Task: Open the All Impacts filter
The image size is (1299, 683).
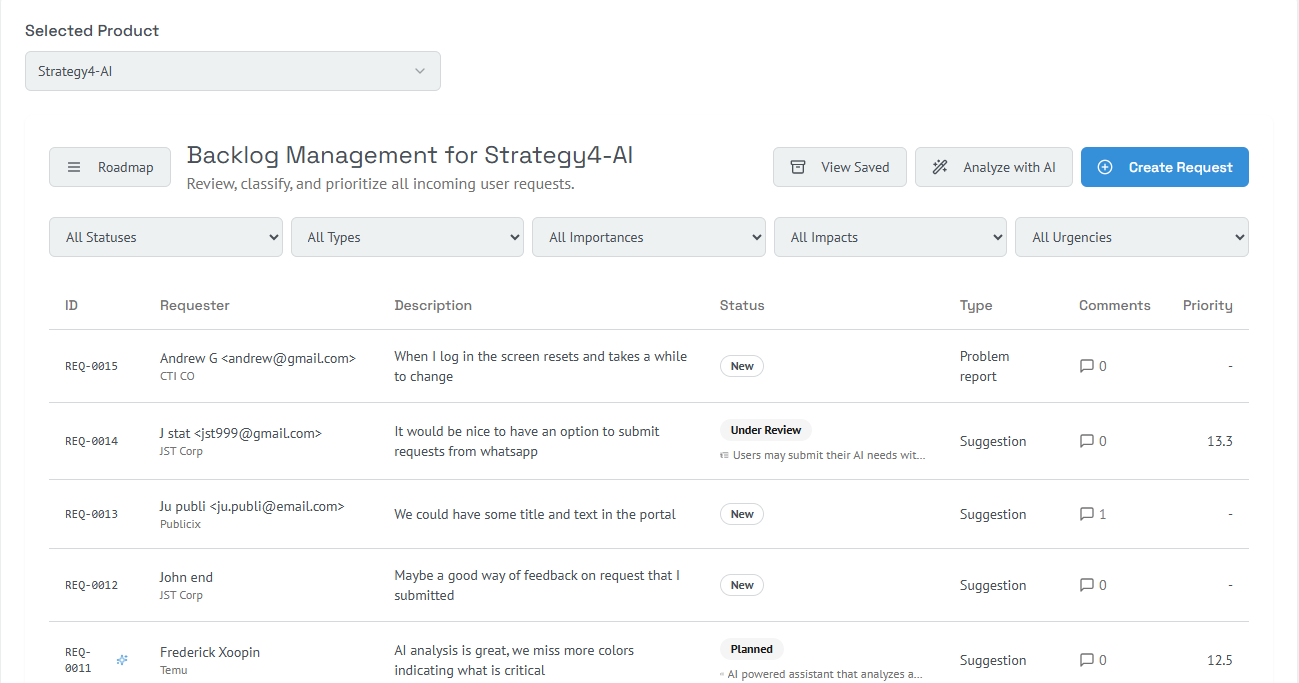Action: [x=890, y=237]
